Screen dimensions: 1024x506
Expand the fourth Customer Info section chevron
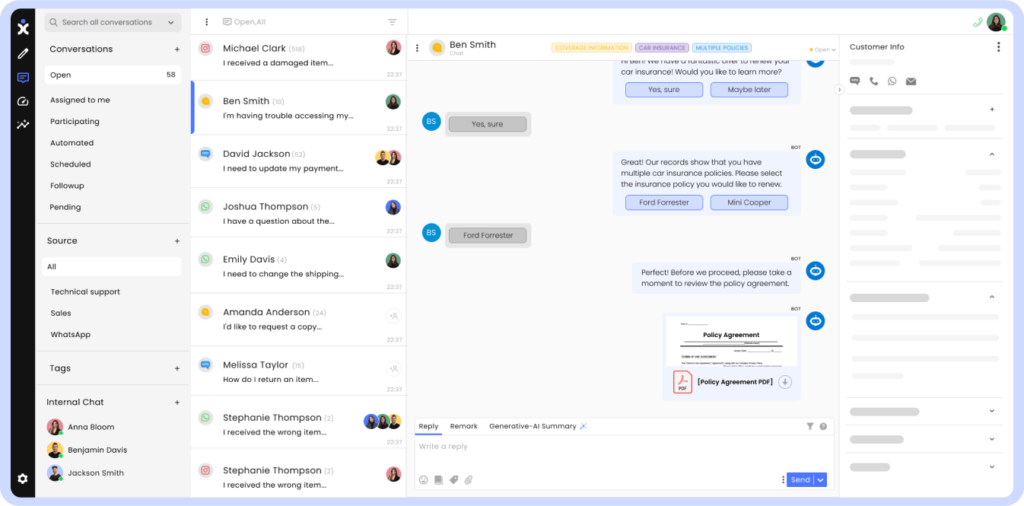pyautogui.click(x=992, y=411)
